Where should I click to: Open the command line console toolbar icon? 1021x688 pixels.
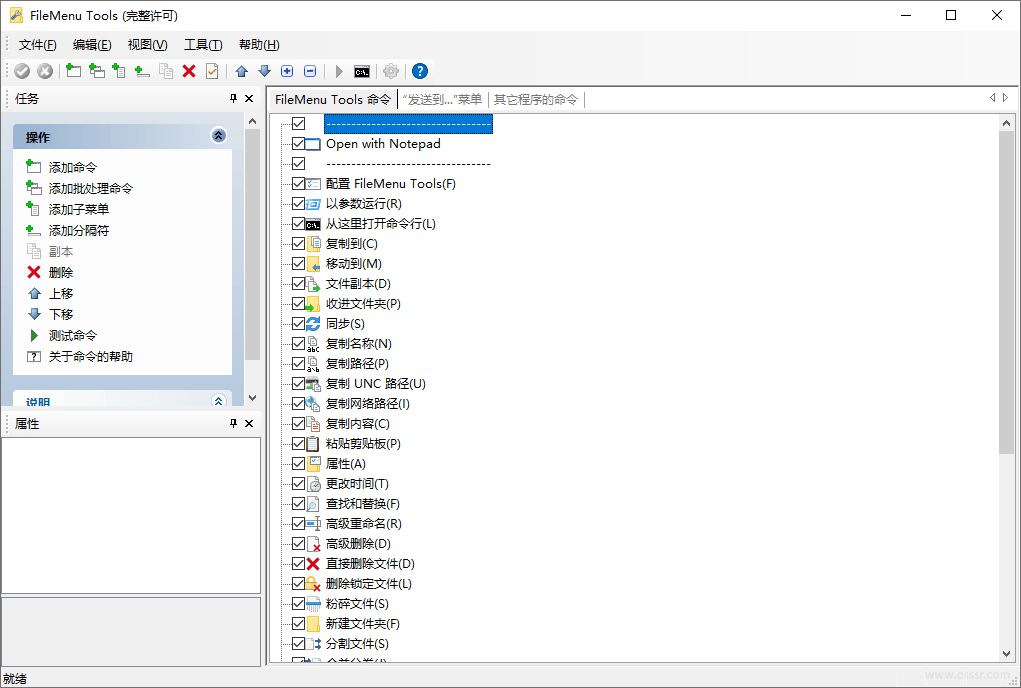[362, 71]
